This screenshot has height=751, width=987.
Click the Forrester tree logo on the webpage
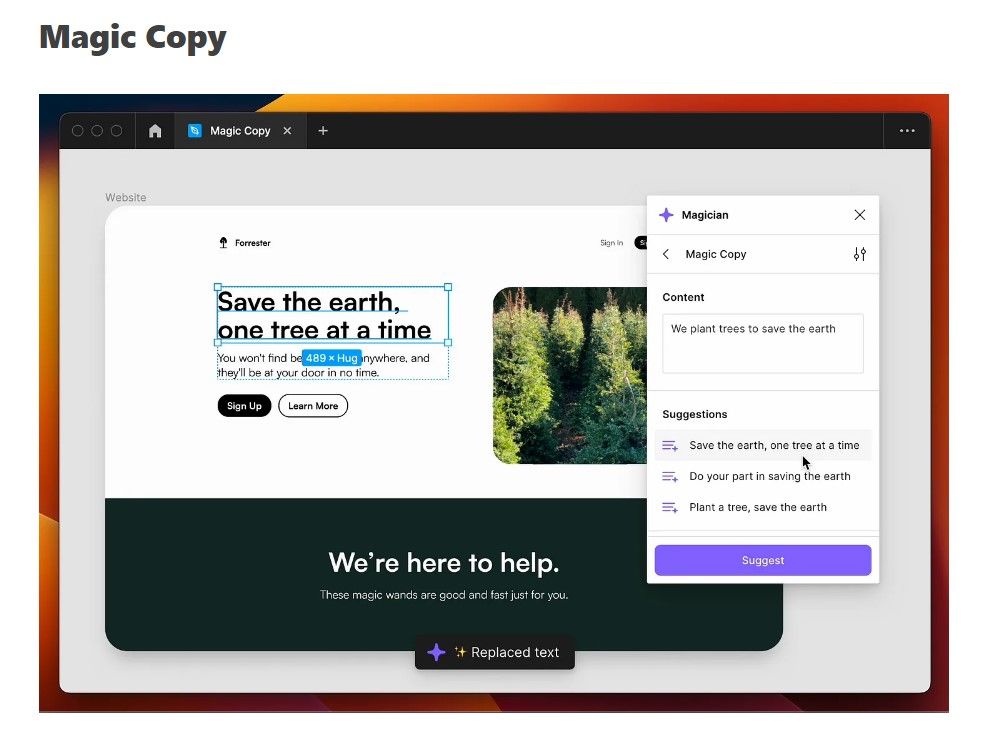(x=225, y=242)
